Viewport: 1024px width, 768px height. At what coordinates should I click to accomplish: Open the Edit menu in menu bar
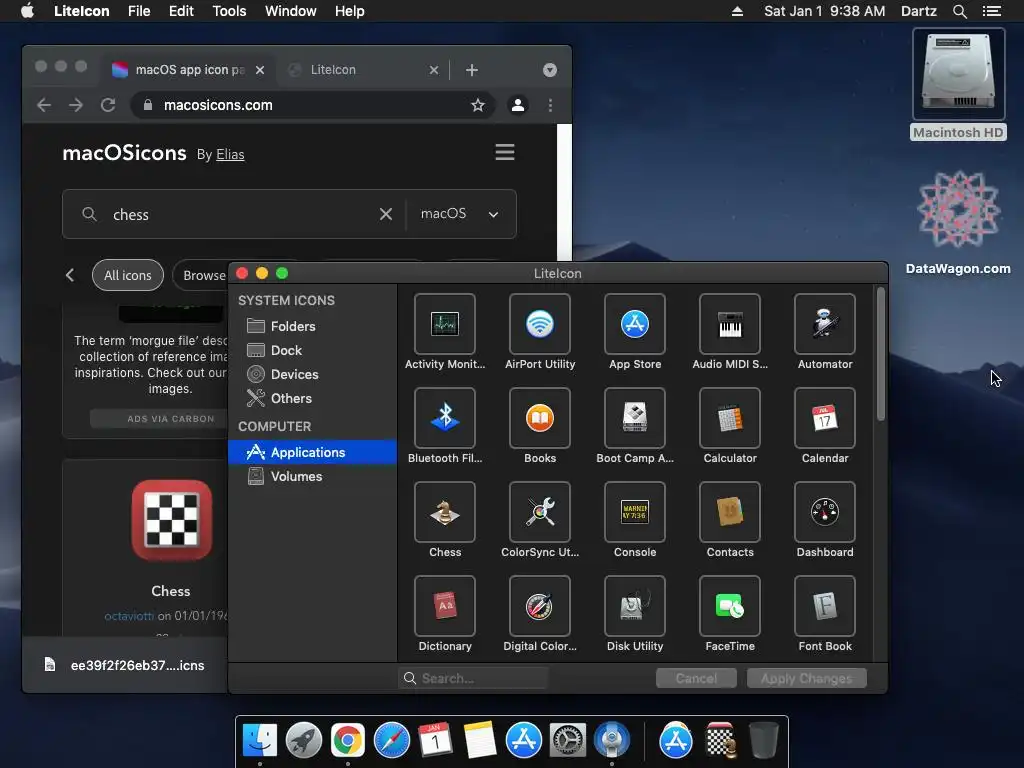181,11
